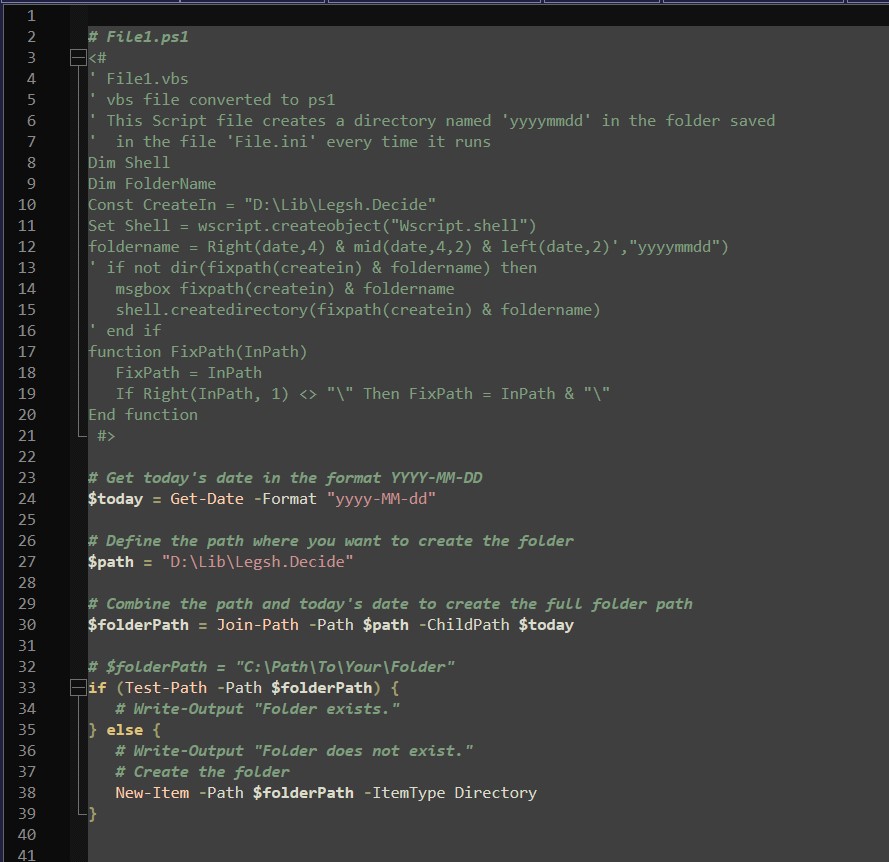Collapse the if block fold at line 33
The width and height of the screenshot is (889, 862).
click(x=77, y=688)
